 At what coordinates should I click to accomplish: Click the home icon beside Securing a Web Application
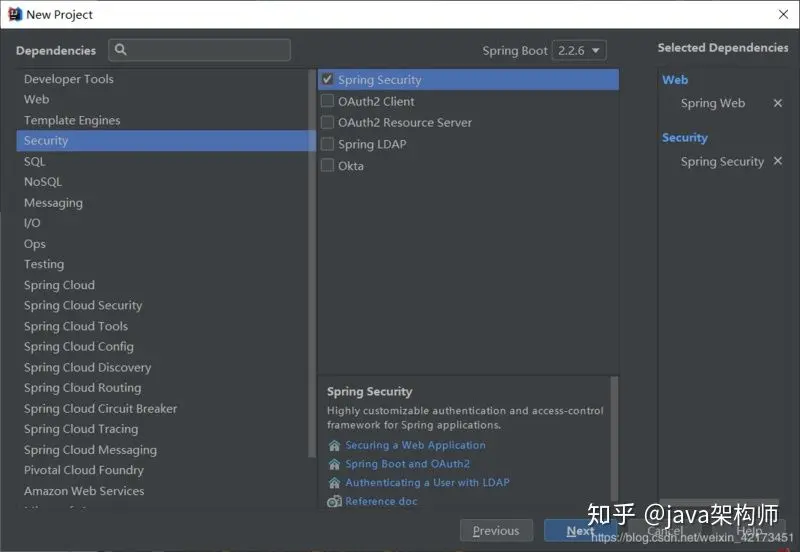point(334,445)
